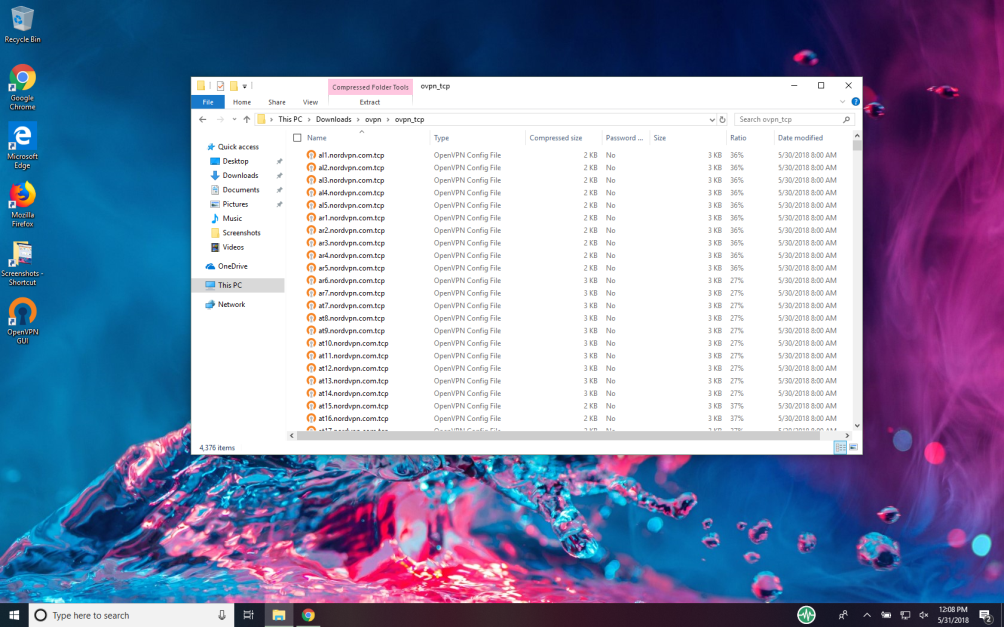Open the Share ribbon tab
This screenshot has height=627, width=1004.
[277, 102]
